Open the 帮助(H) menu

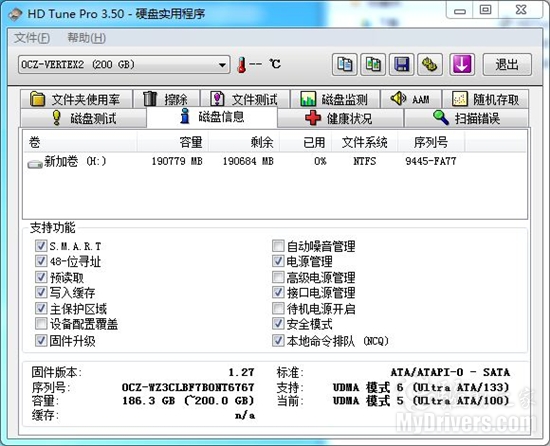[86, 38]
